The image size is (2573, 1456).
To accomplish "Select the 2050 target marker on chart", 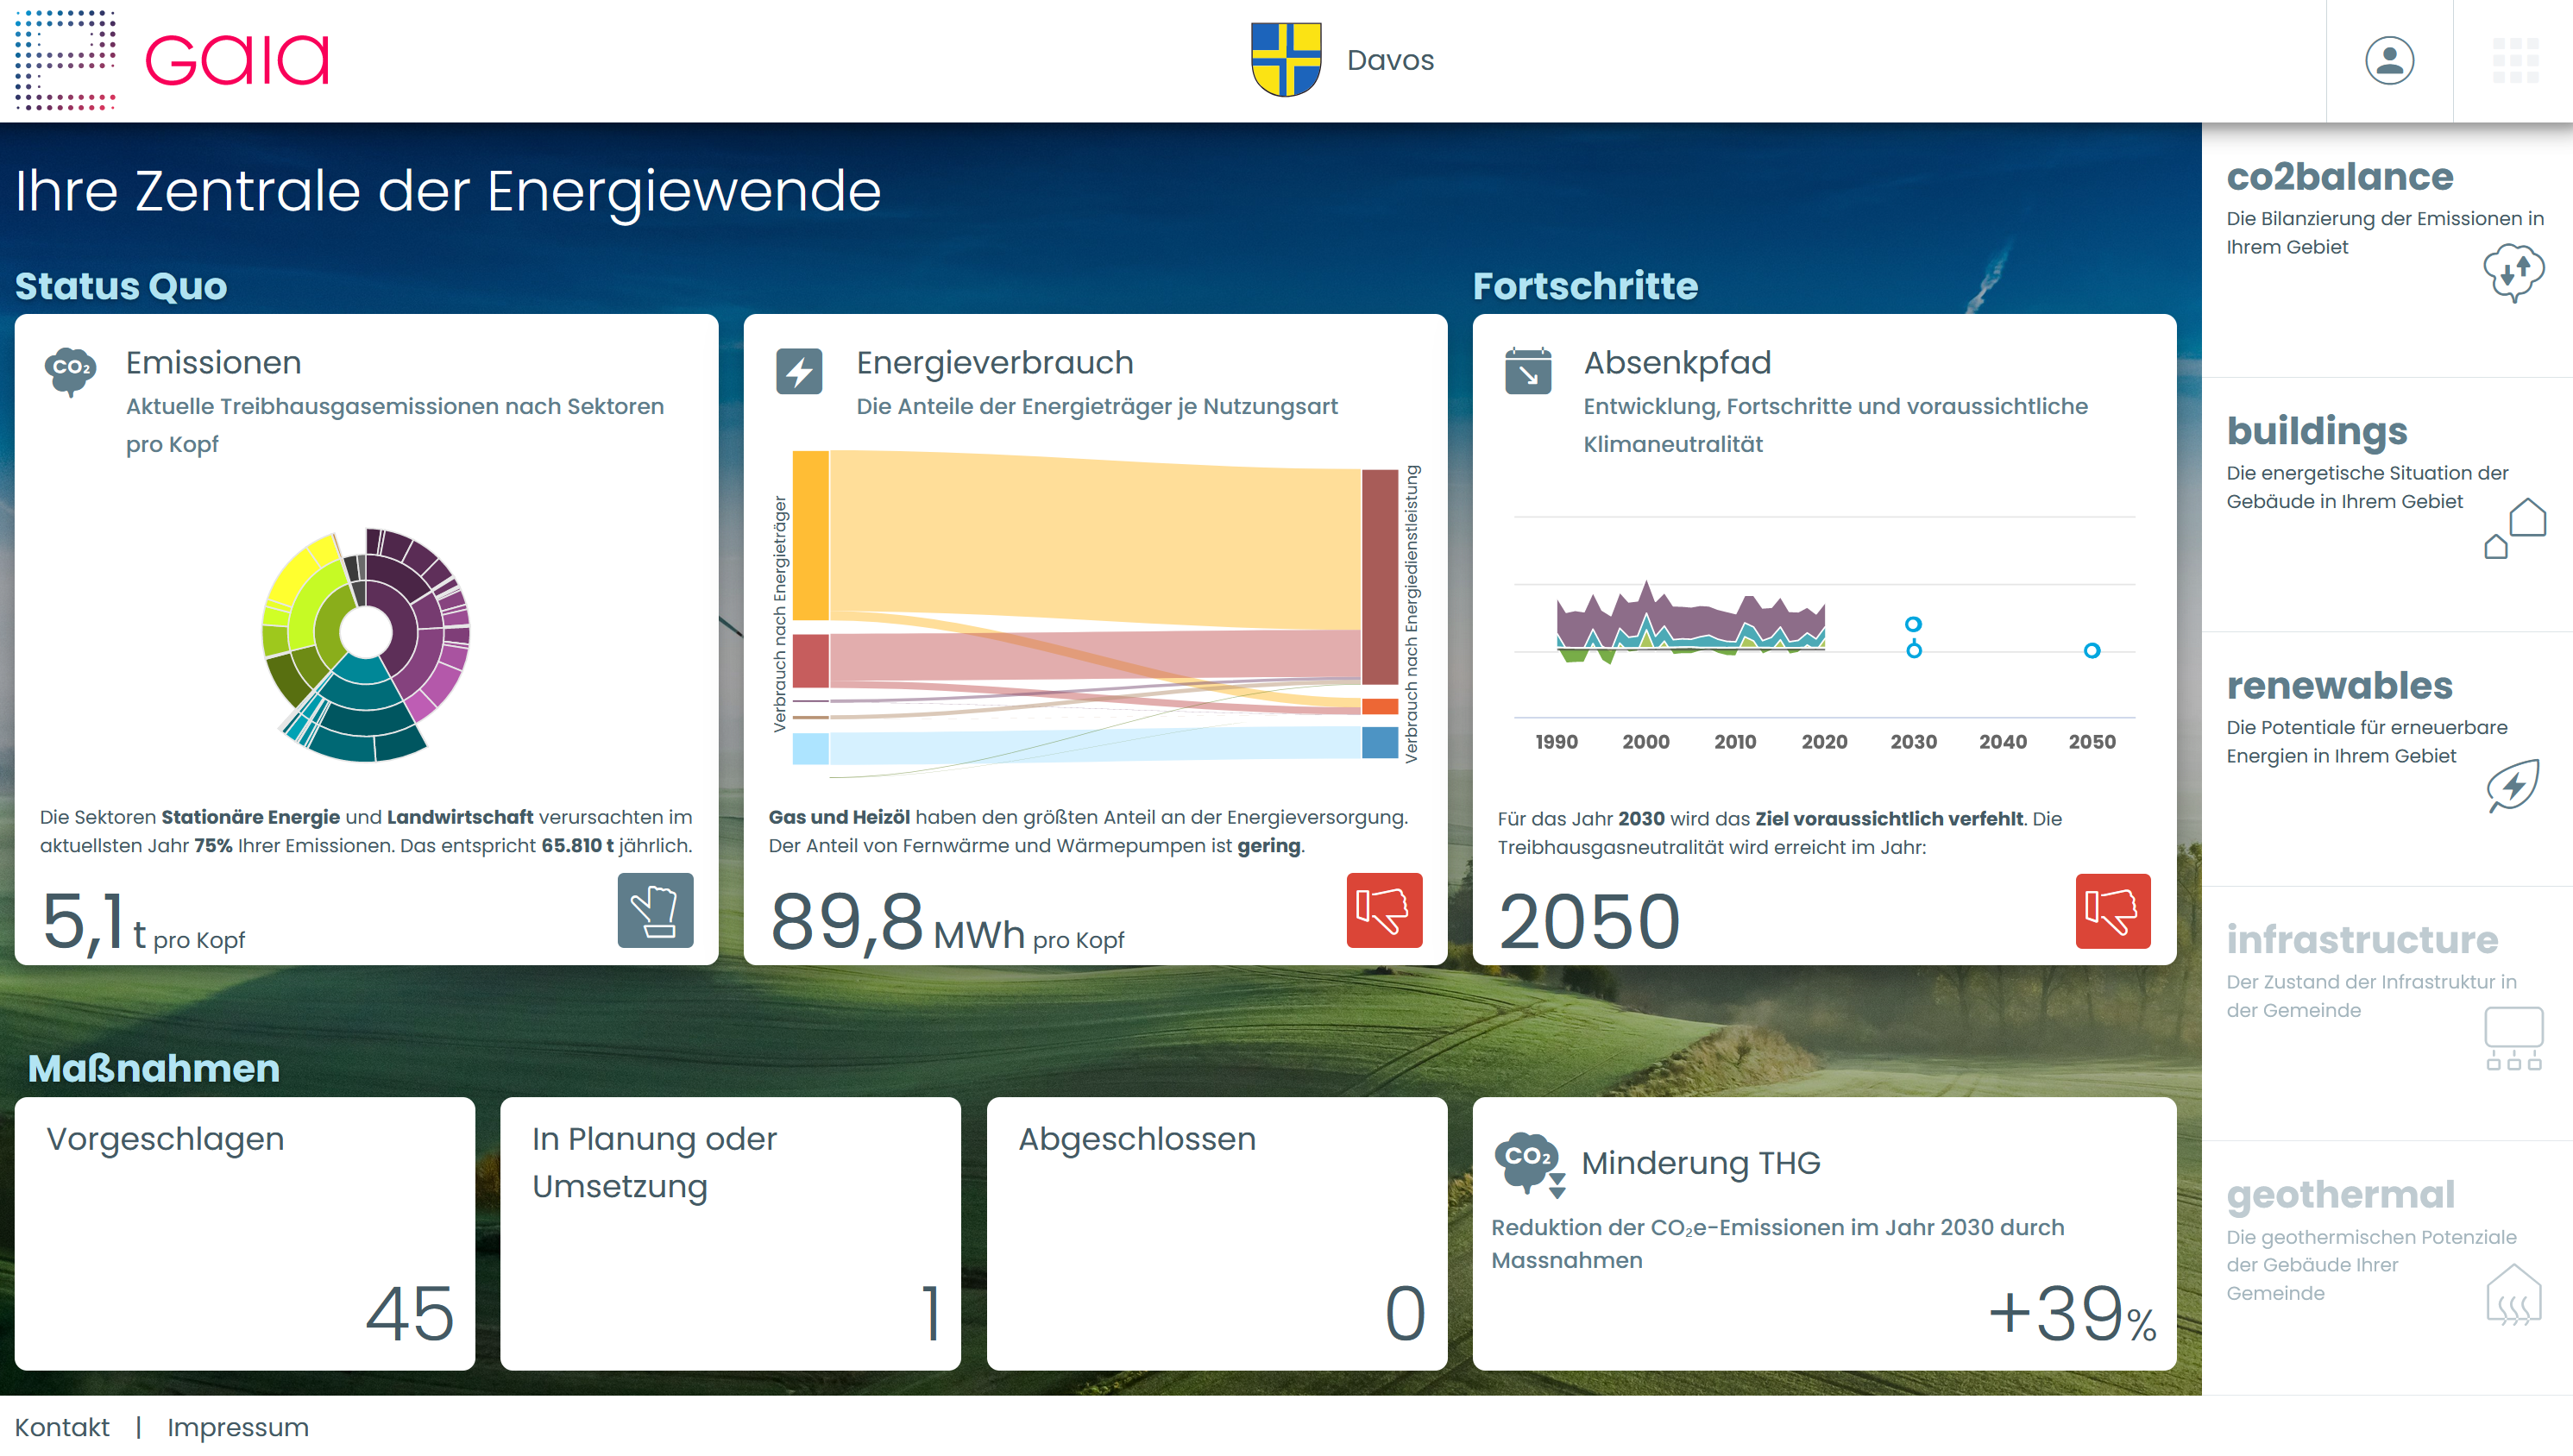I will click(x=2091, y=651).
